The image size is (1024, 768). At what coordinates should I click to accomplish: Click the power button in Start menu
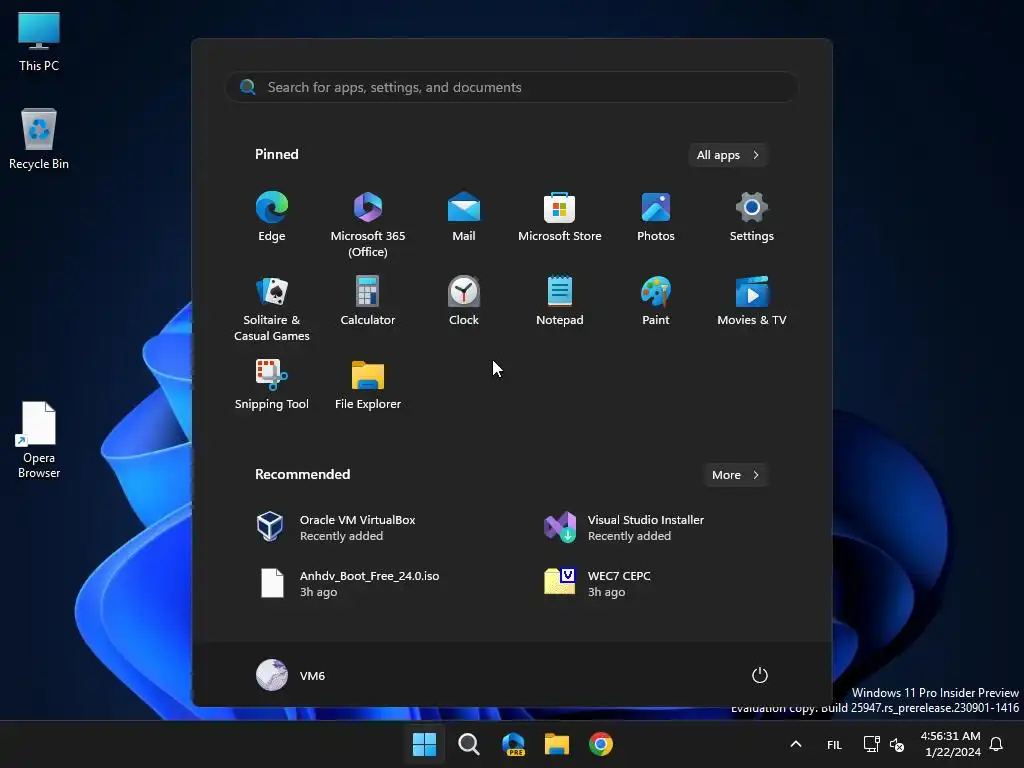coord(760,675)
